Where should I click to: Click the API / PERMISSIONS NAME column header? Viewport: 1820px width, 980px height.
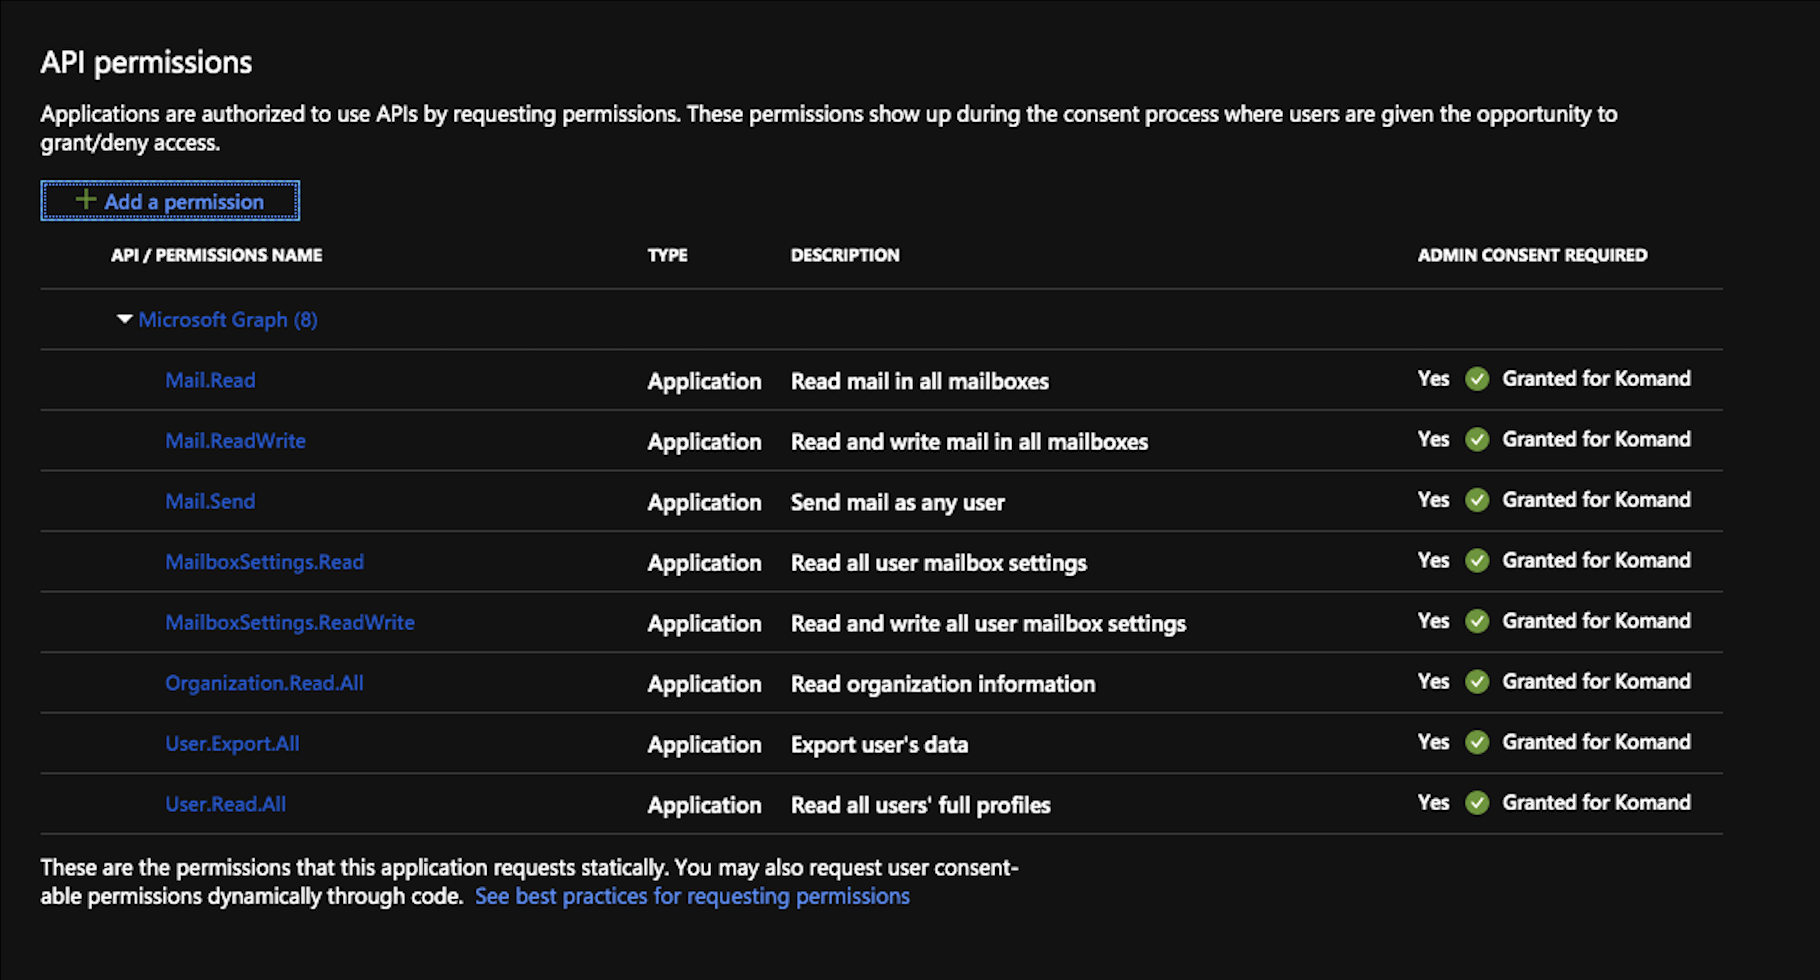click(216, 255)
